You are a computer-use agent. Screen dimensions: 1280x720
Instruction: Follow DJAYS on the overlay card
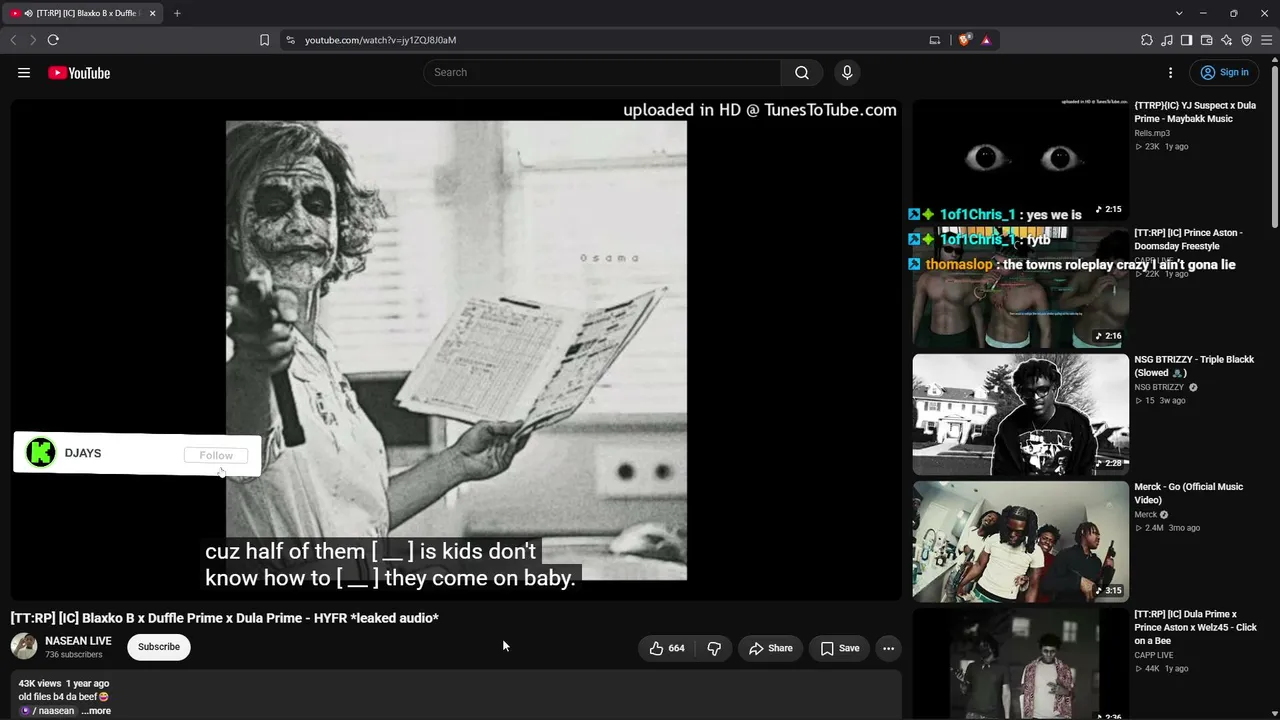[x=216, y=455]
